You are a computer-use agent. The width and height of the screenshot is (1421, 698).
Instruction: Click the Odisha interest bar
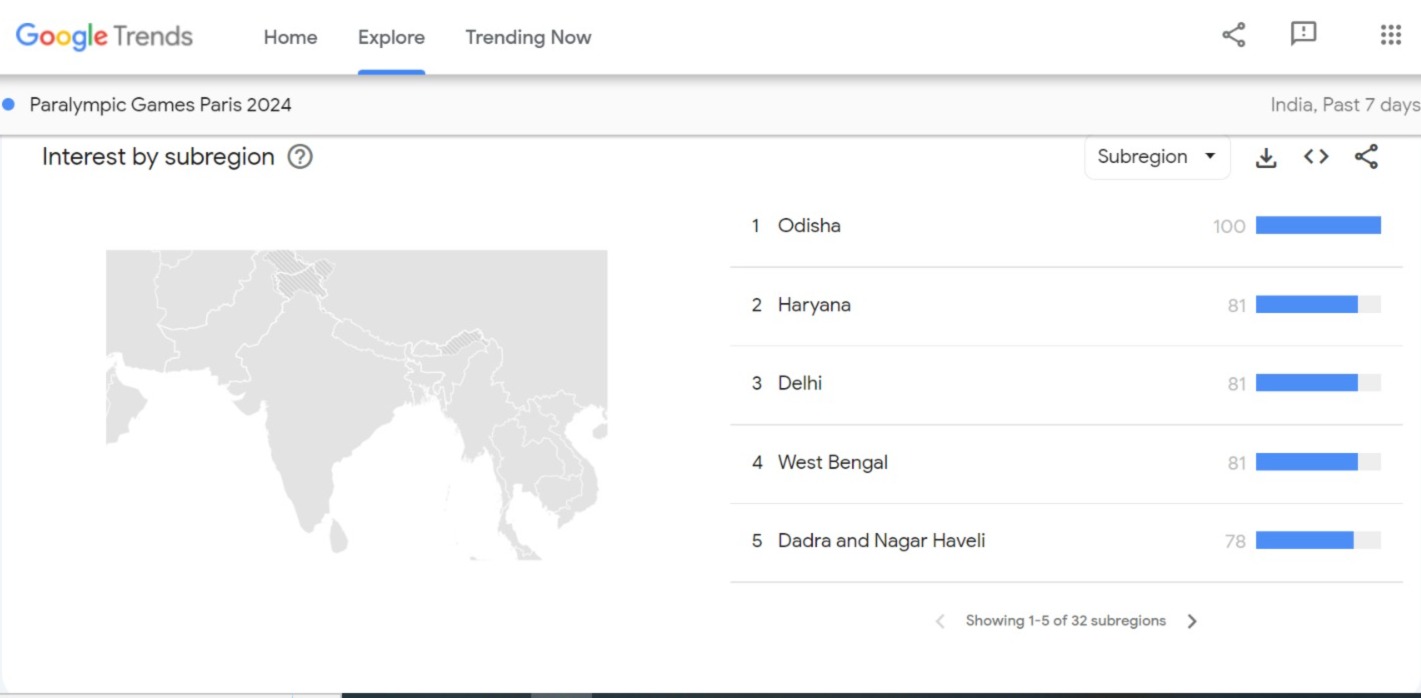pyautogui.click(x=1317, y=226)
